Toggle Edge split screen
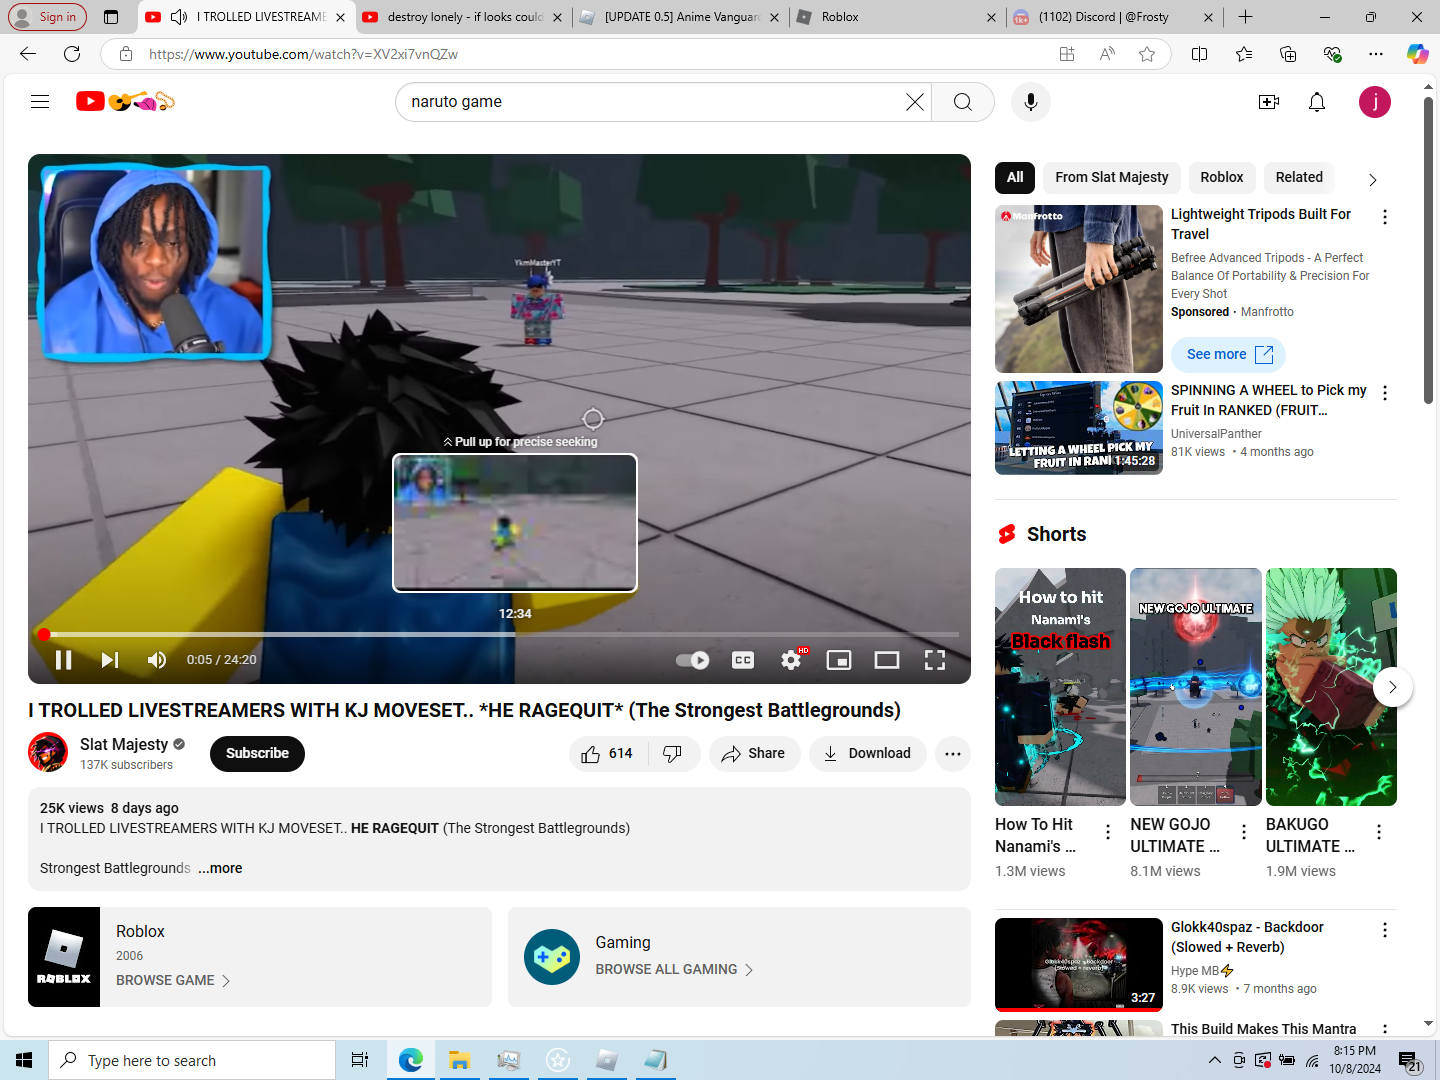Viewport: 1440px width, 1080px height. click(x=1200, y=54)
